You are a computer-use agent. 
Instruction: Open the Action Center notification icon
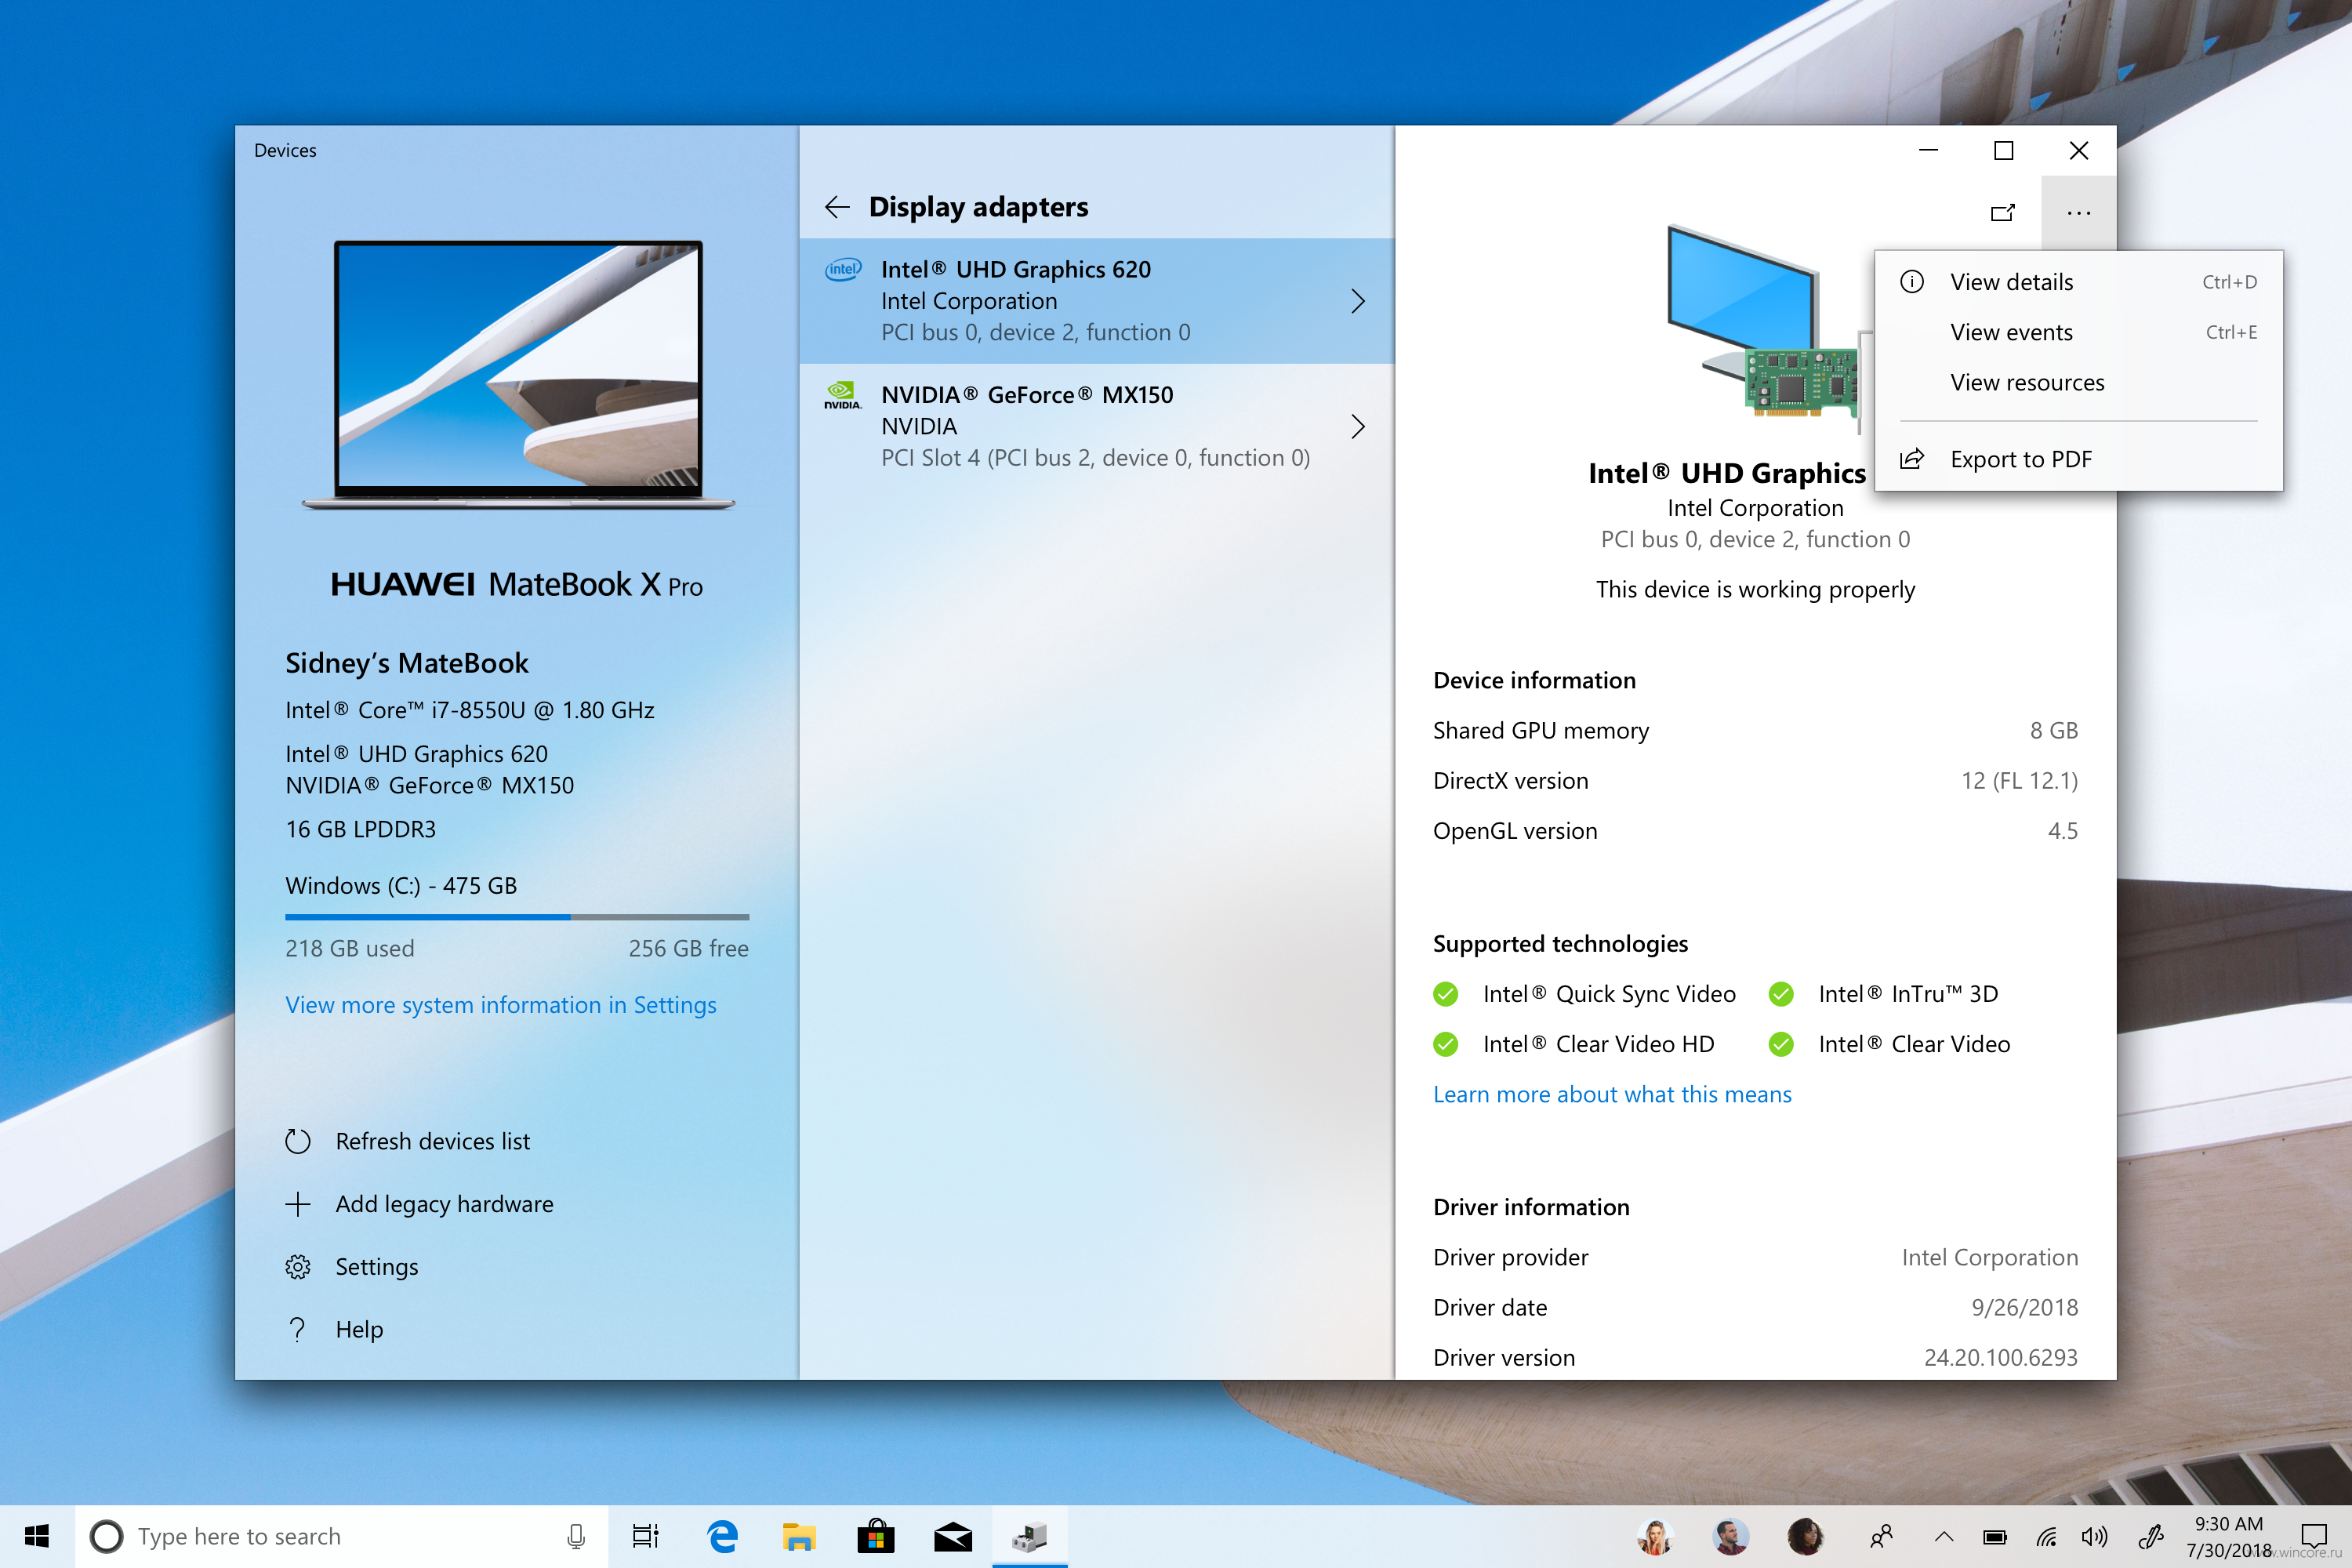click(2313, 1536)
